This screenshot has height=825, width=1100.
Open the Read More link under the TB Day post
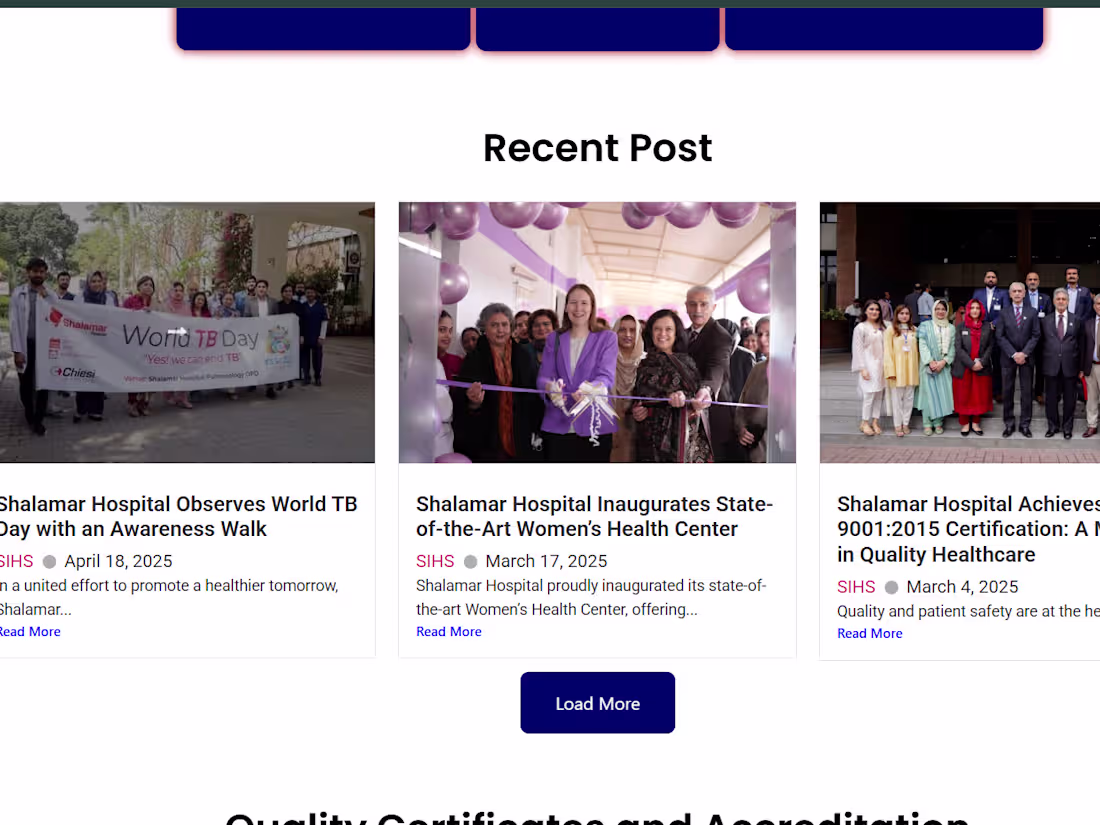click(x=30, y=631)
